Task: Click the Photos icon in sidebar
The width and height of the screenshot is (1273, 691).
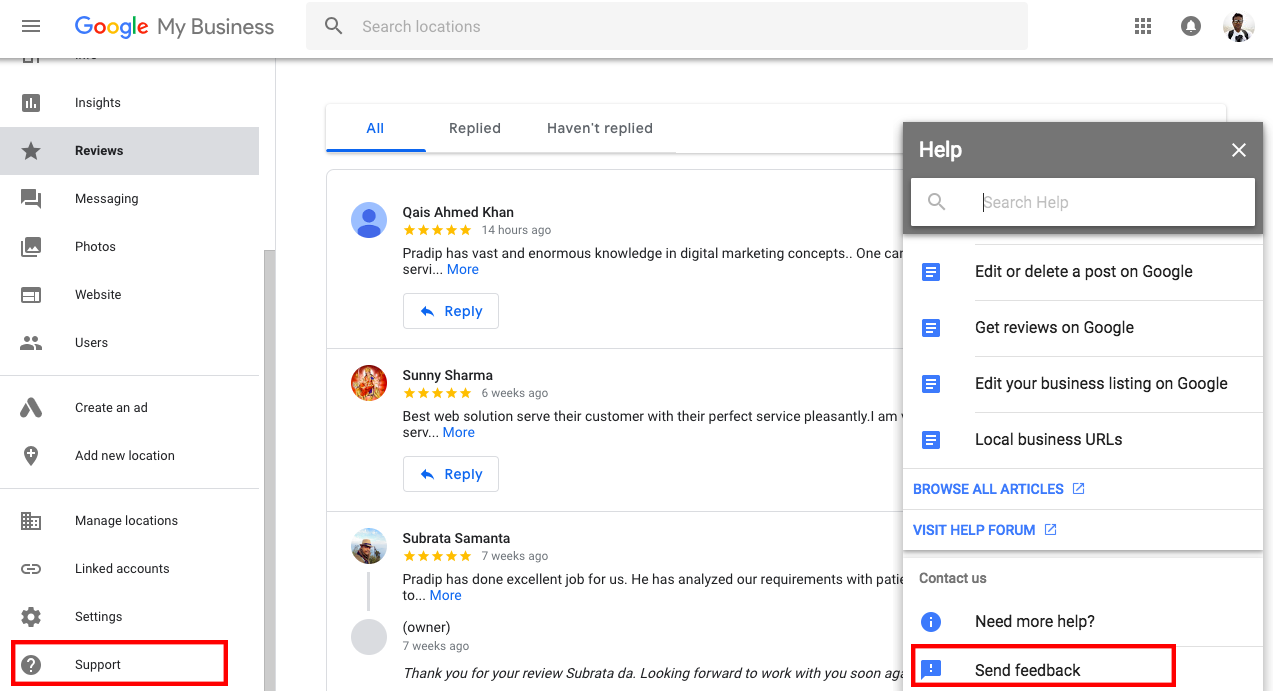Action: [x=31, y=247]
